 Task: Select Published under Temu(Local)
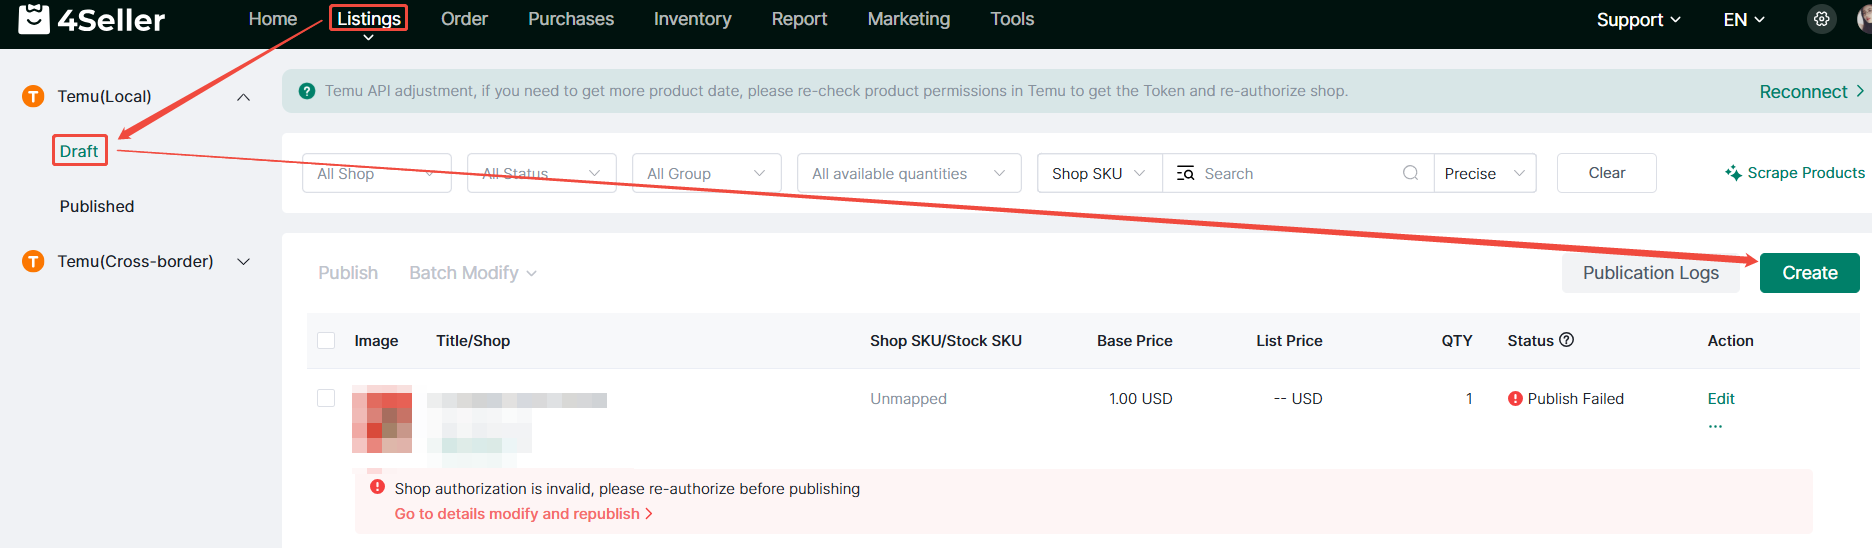tap(97, 206)
